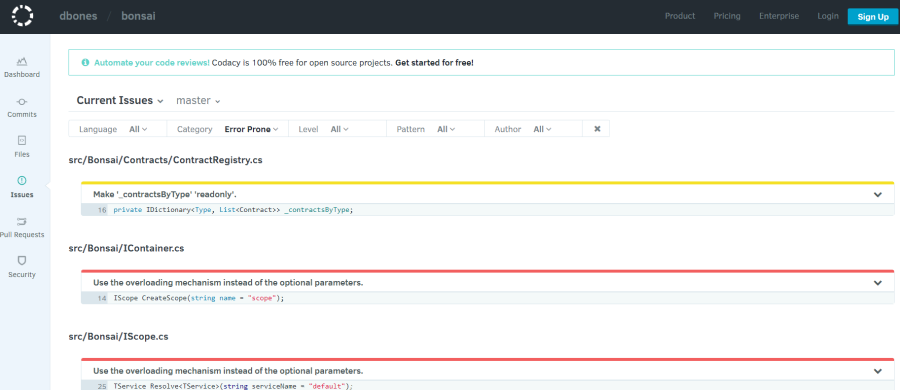Open the Pull Requests sidebar icon
900x390 pixels.
22,221
